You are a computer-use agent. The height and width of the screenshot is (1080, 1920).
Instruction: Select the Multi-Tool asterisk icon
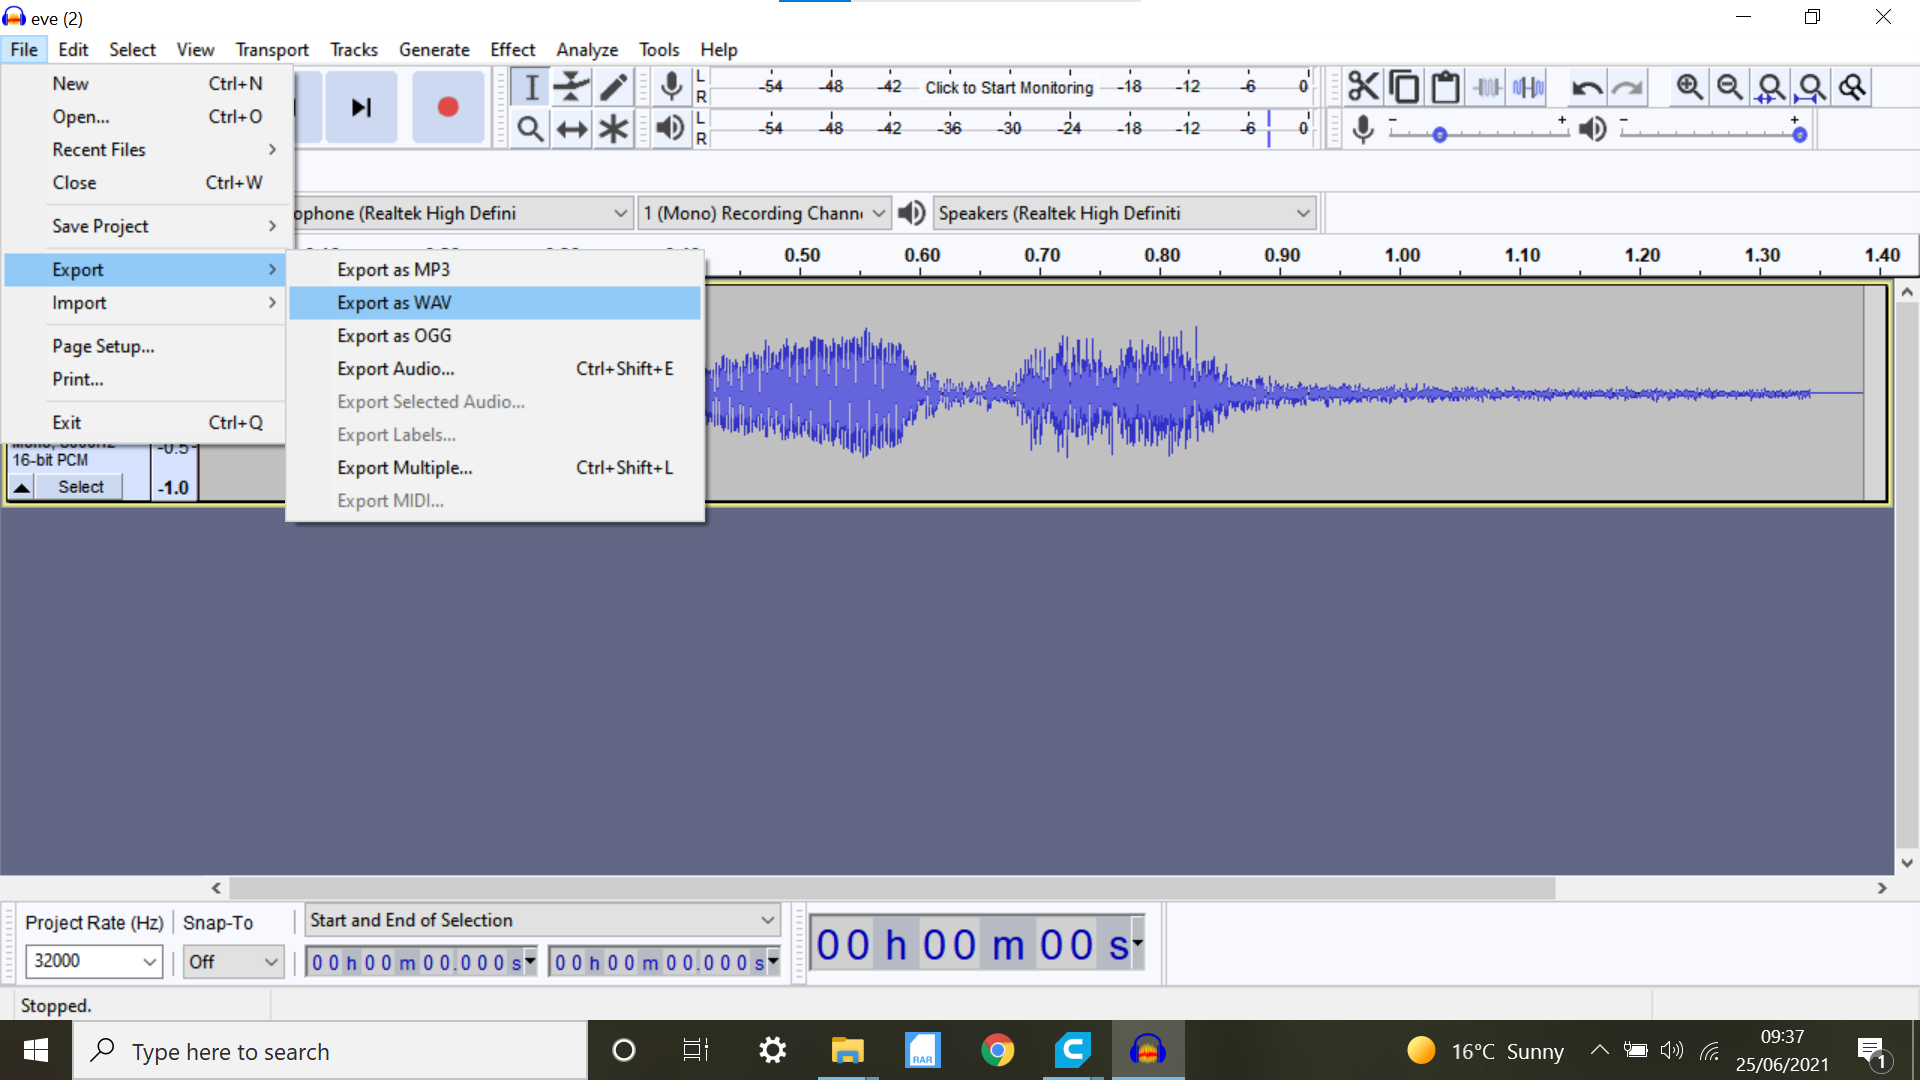pos(613,129)
